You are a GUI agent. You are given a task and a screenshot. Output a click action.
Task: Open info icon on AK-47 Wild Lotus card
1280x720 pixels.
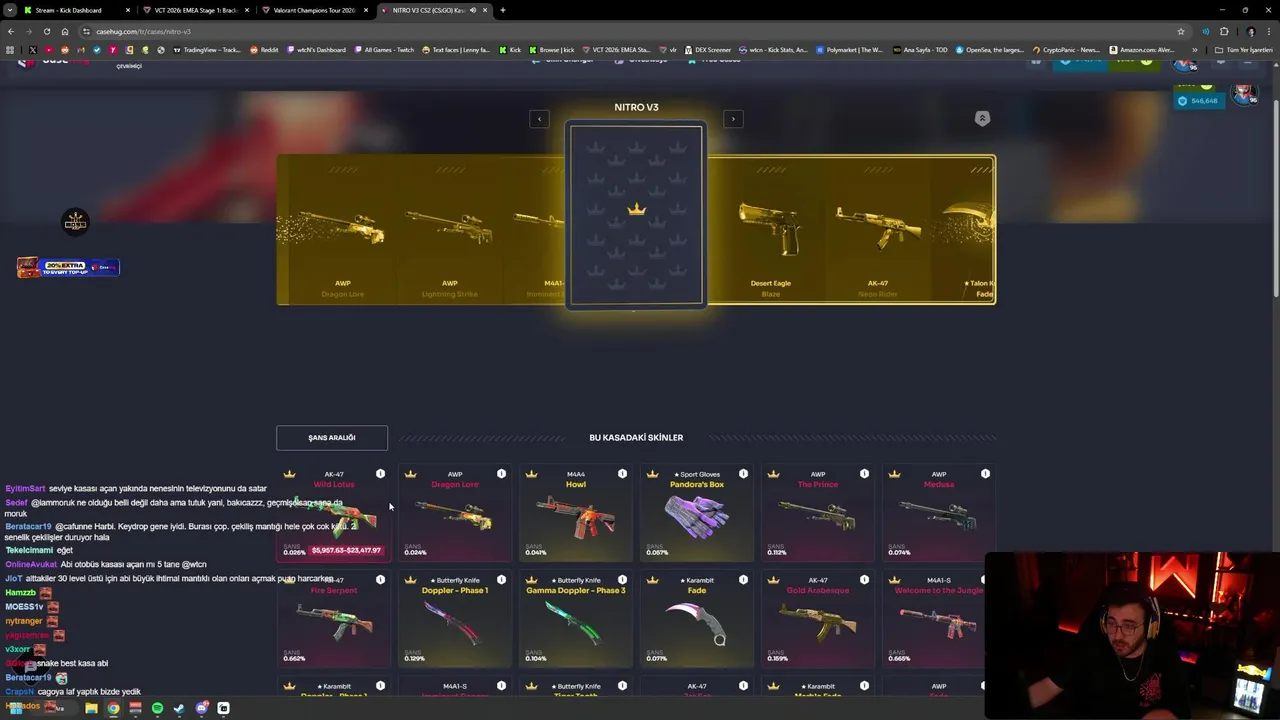pos(380,474)
